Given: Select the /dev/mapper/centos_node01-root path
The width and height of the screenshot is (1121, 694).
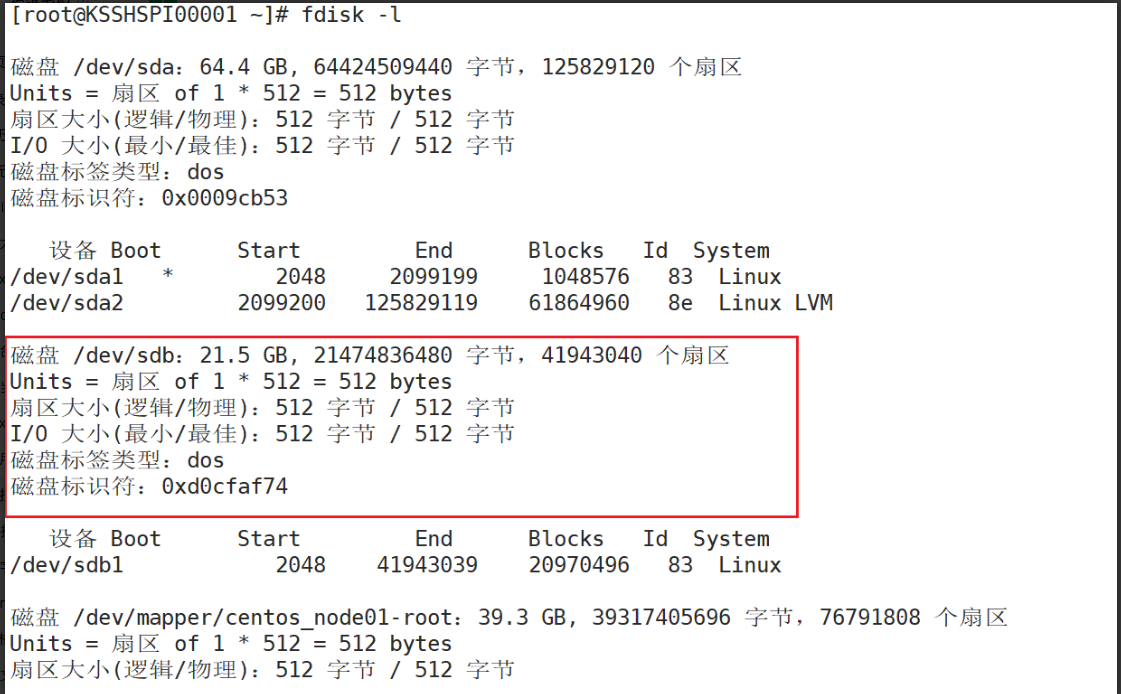Looking at the screenshot, I should tap(262, 618).
